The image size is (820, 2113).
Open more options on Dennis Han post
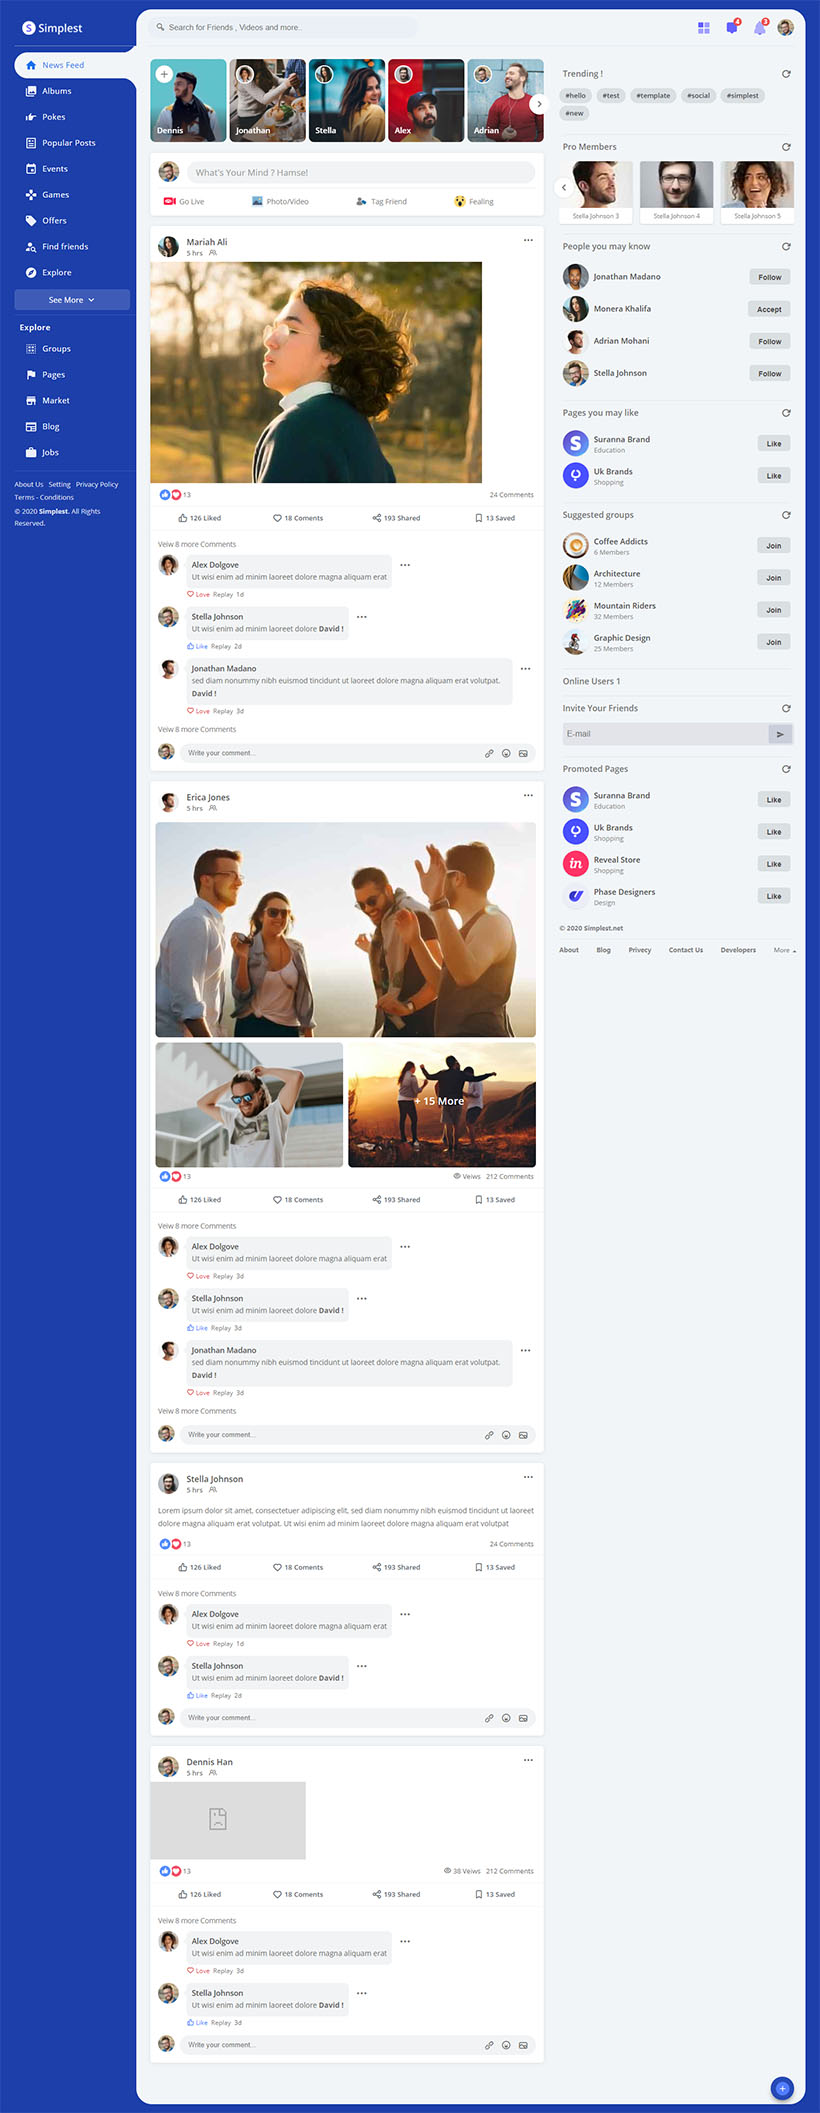tap(528, 1760)
